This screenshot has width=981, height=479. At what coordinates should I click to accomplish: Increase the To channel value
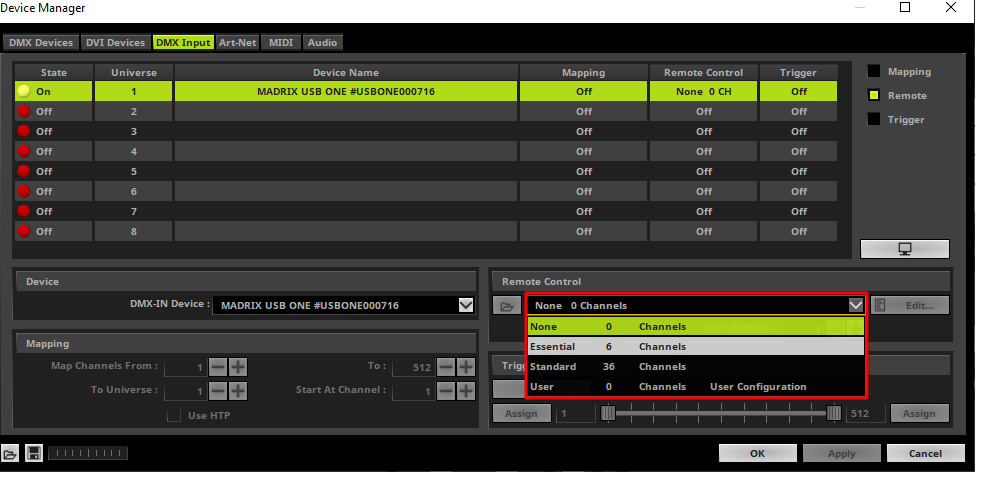tap(465, 367)
